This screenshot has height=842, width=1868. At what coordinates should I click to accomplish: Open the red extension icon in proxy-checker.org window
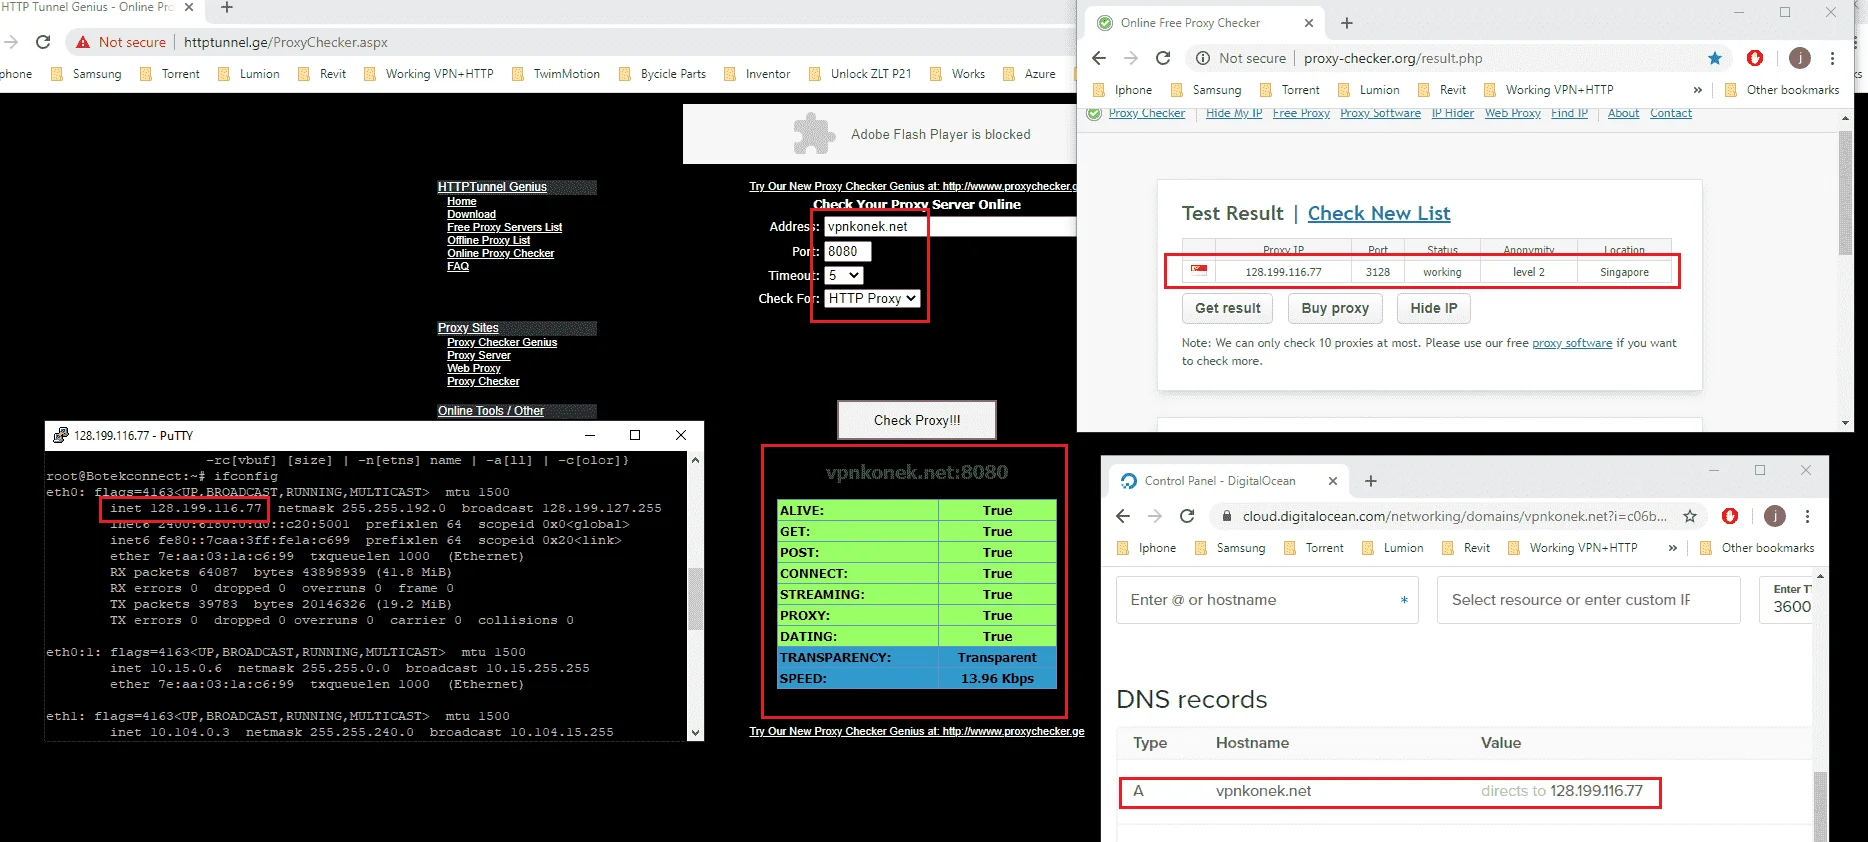[1754, 58]
